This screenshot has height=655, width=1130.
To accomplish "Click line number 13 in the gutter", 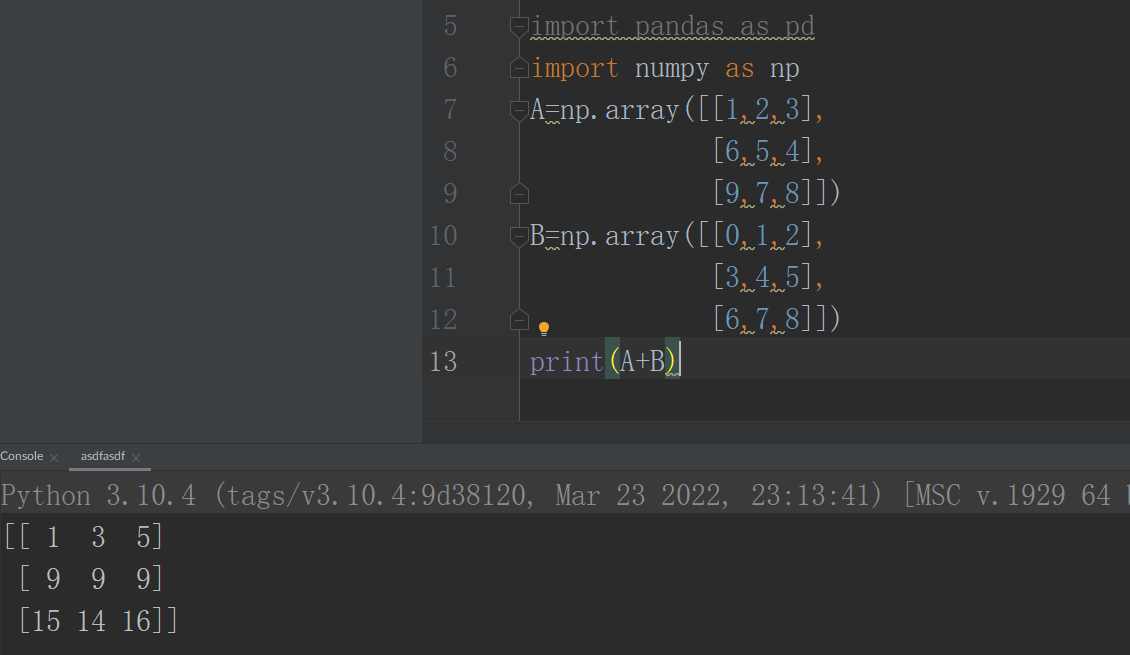I will [442, 361].
